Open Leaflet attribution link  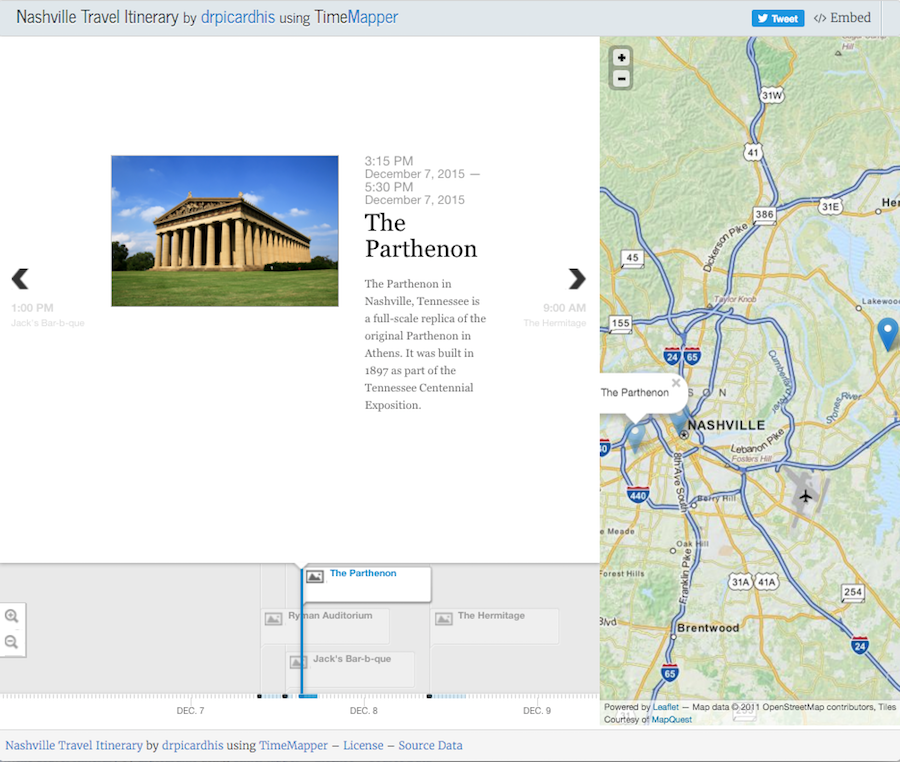(665, 707)
